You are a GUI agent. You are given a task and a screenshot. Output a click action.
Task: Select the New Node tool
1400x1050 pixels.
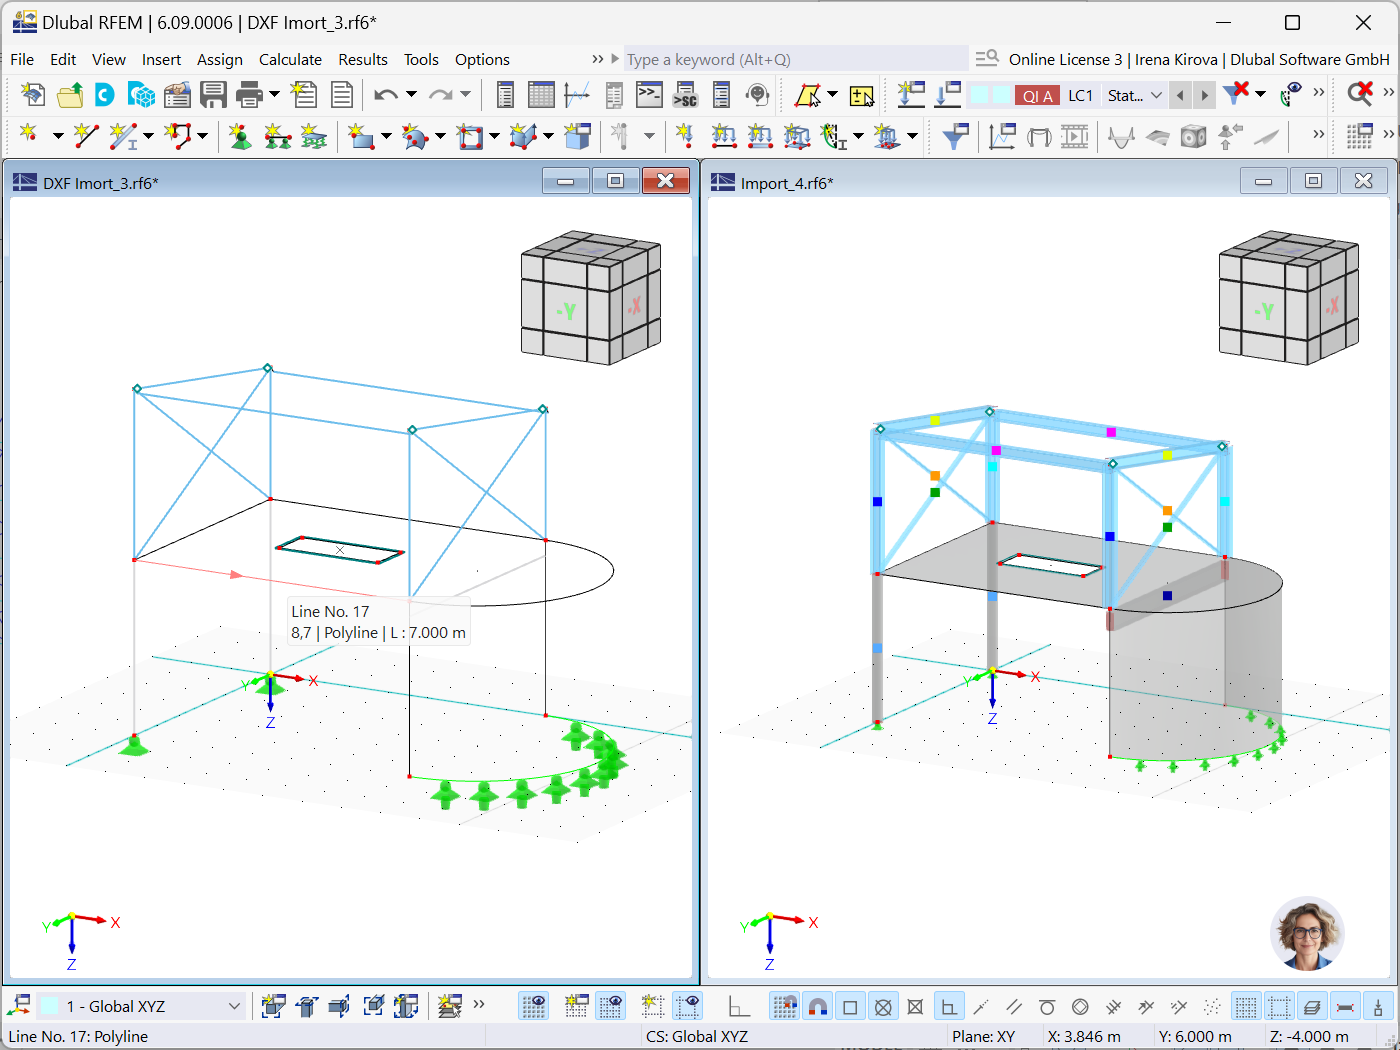coord(27,136)
